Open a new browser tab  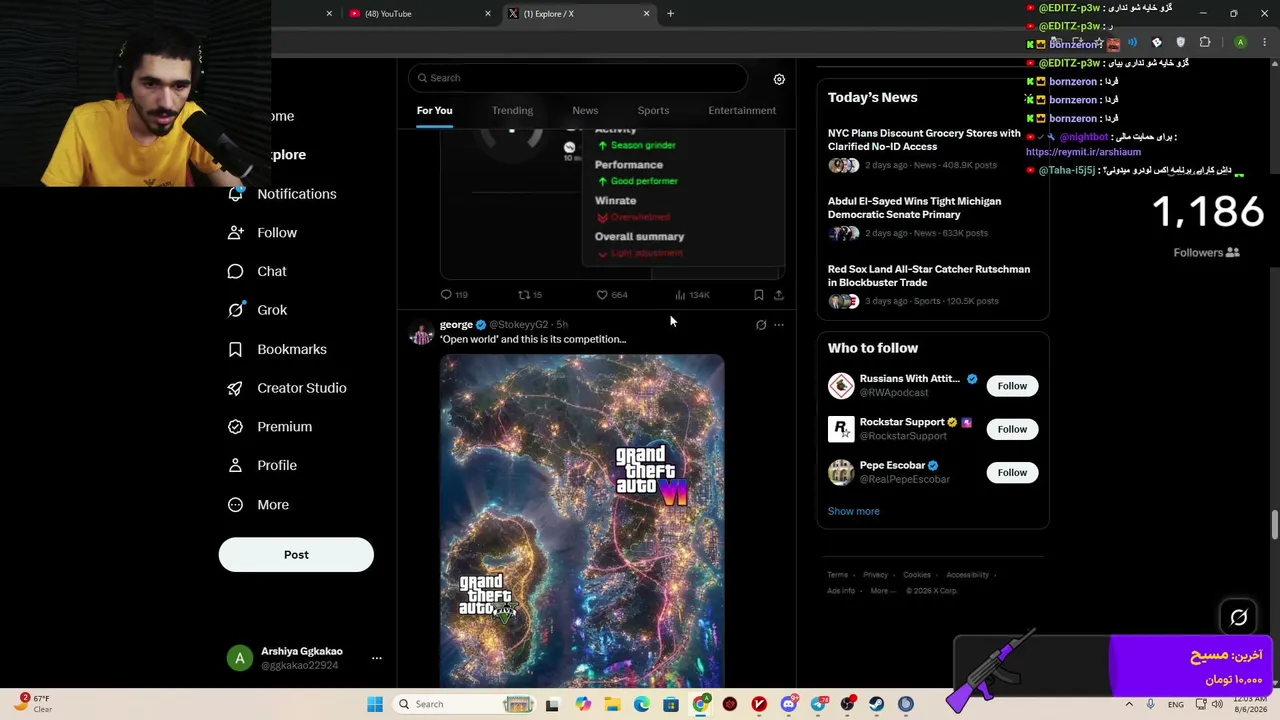[671, 14]
